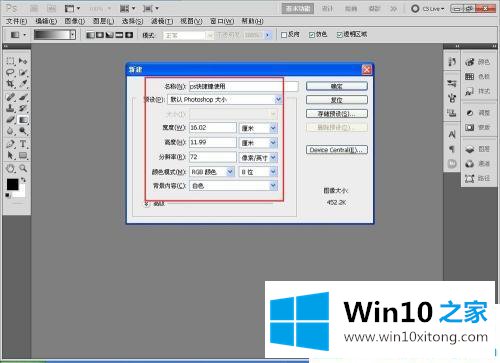Open the 图层(L) menu

103,21
